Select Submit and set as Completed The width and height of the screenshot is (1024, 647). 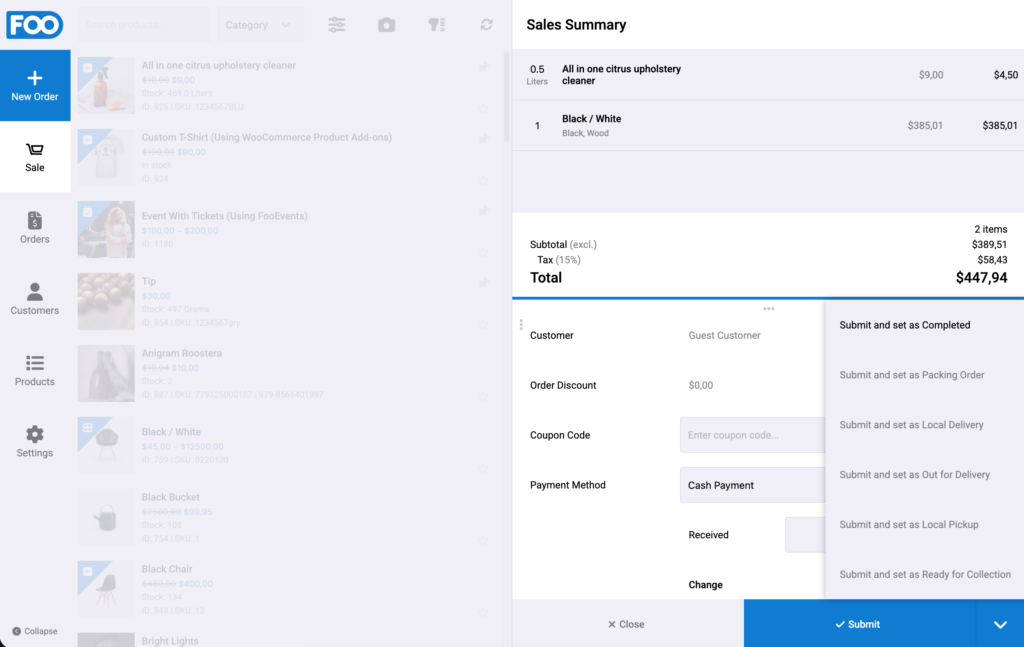coord(904,325)
